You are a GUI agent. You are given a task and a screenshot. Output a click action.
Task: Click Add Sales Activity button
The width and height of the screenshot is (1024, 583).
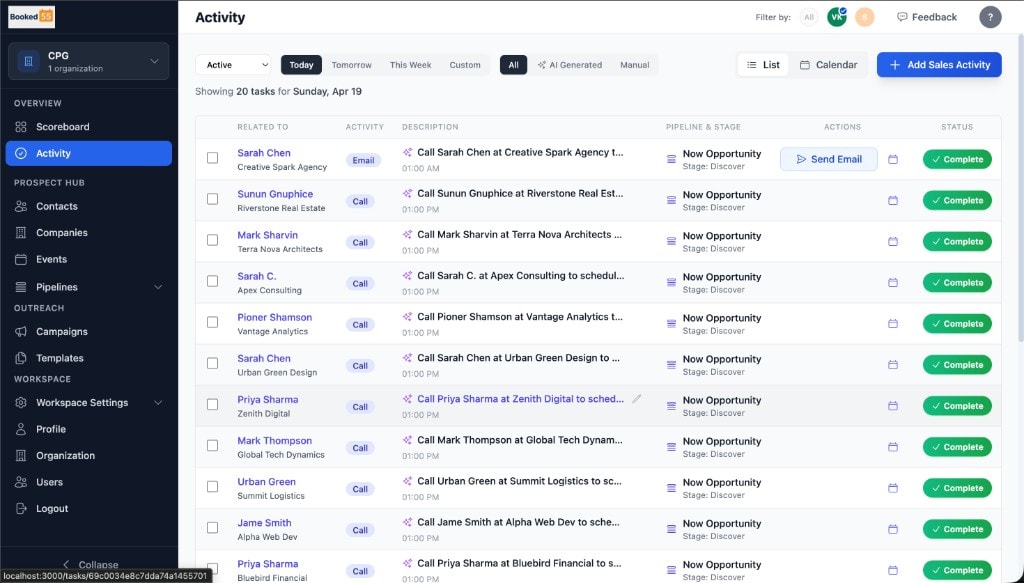[939, 65]
